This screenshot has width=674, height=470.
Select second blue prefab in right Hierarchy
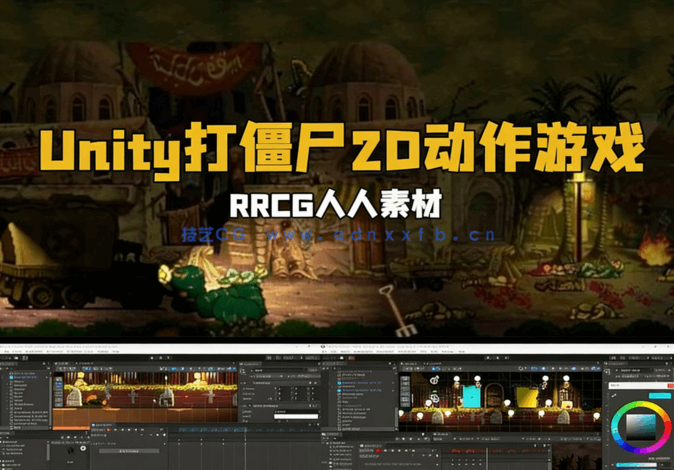pyautogui.click(x=361, y=390)
